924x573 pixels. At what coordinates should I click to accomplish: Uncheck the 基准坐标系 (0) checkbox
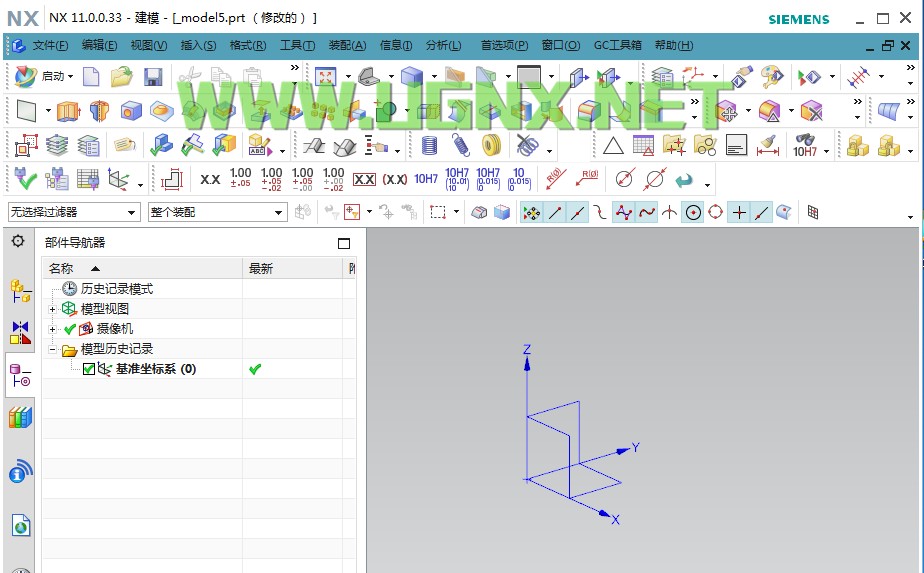(x=89, y=369)
